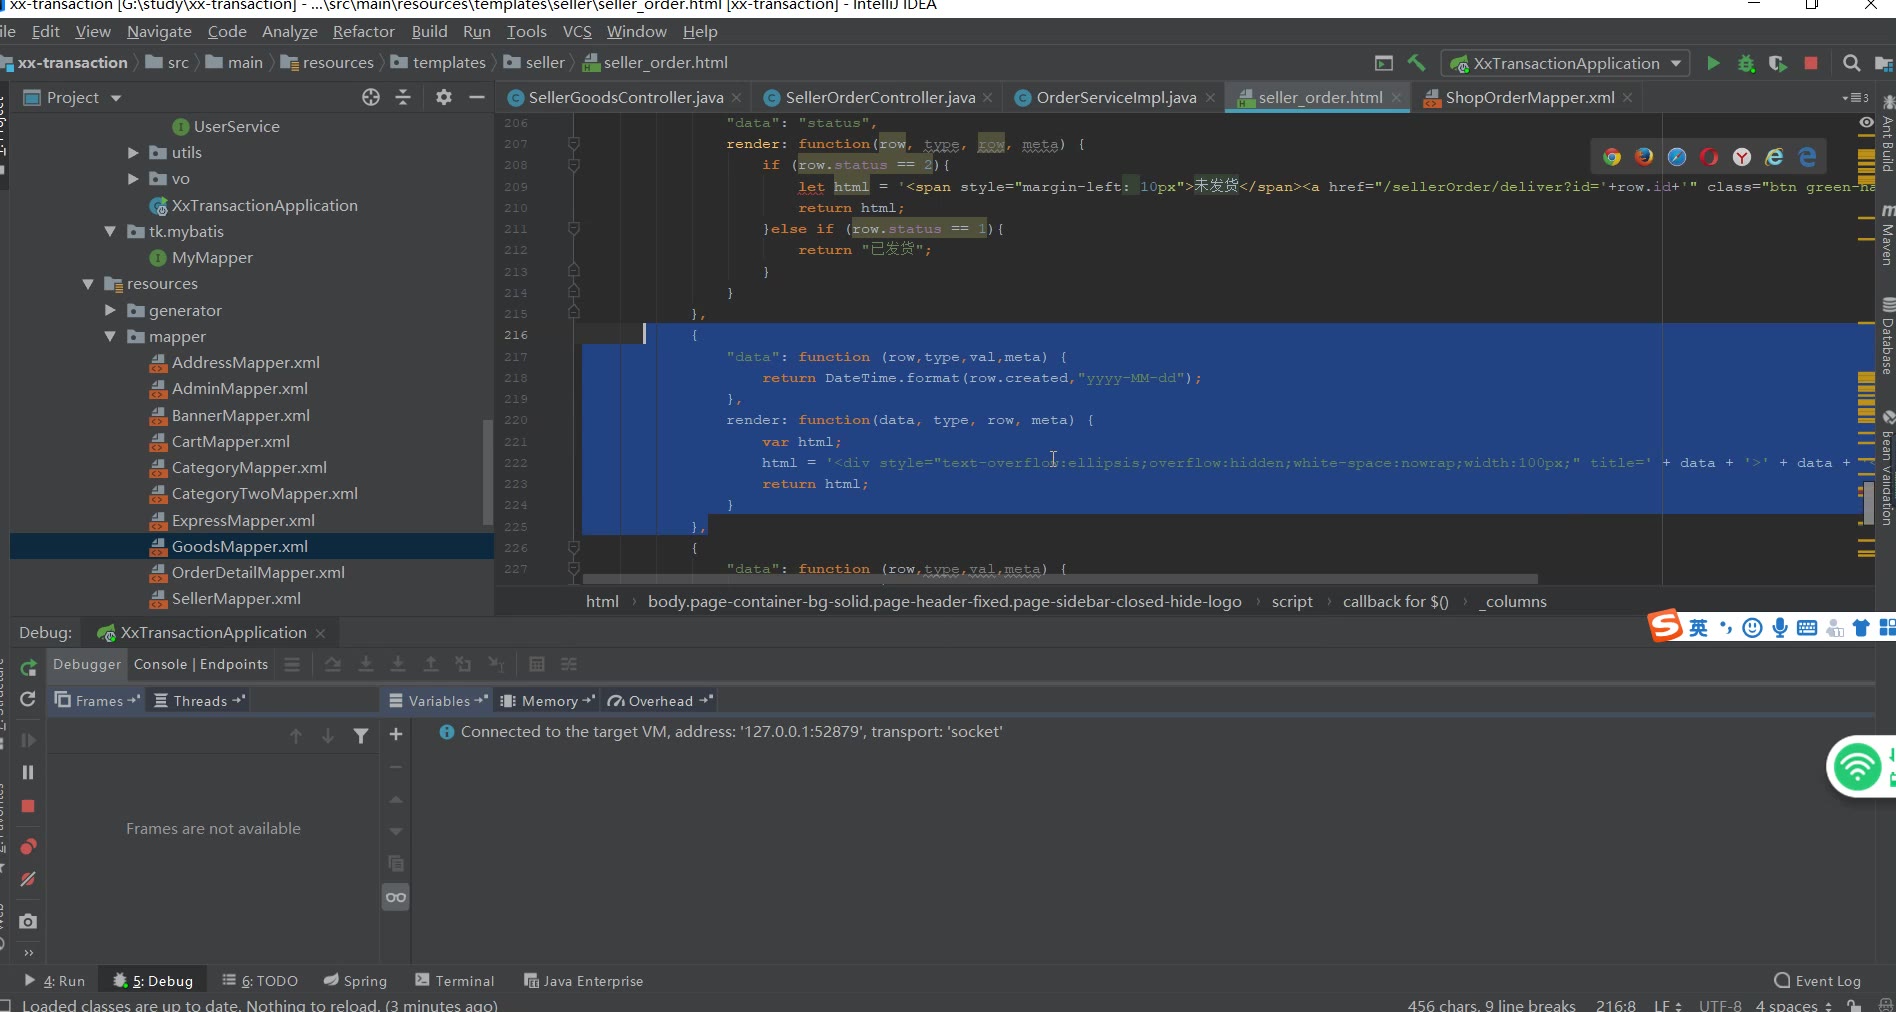Click the editor horizontal scrollbar
Viewport: 1896px width, 1012px height.
pyautogui.click(x=1060, y=579)
